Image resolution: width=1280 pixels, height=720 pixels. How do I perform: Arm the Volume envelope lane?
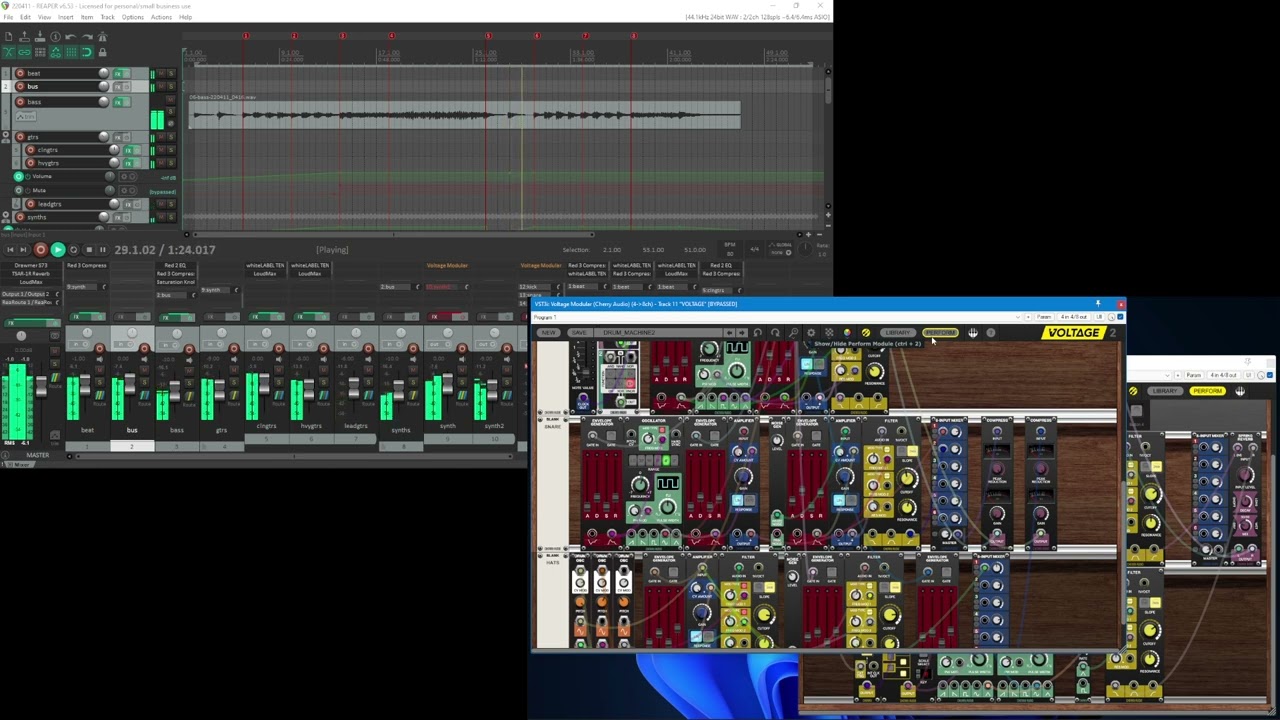(19, 177)
